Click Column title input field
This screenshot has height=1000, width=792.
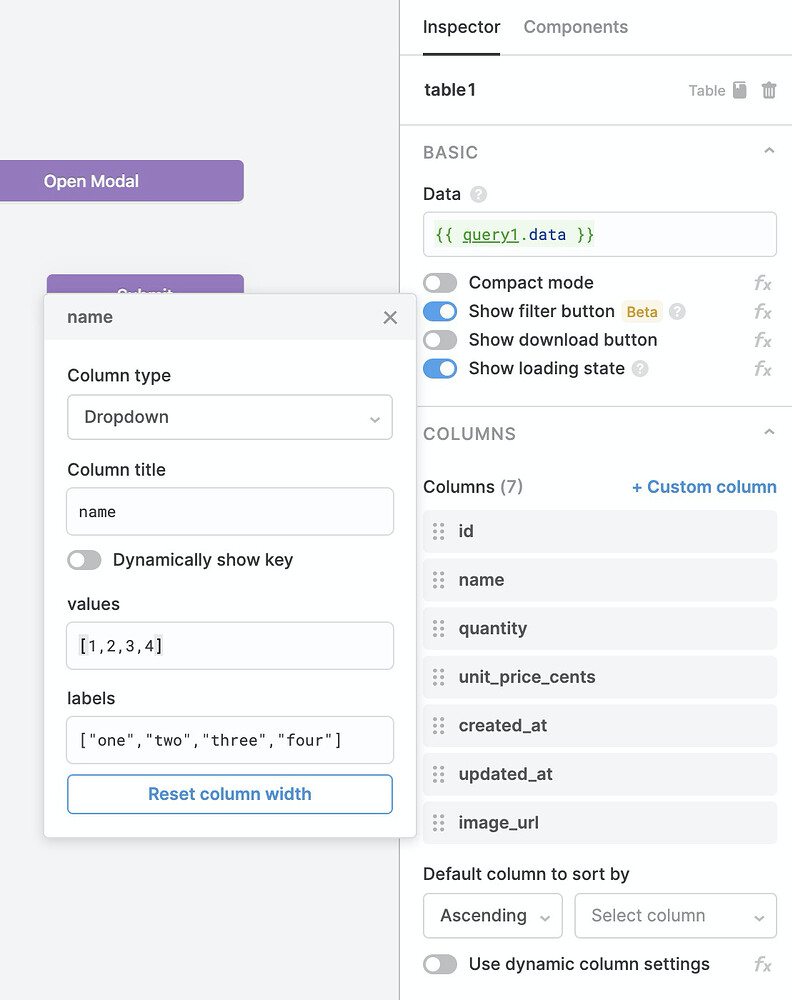pyautogui.click(x=230, y=511)
